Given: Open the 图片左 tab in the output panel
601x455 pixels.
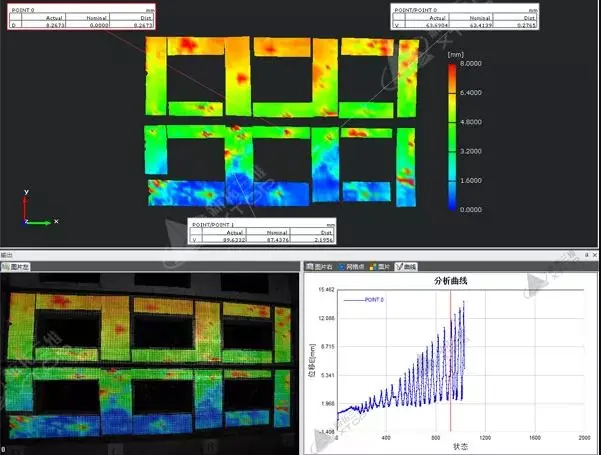Looking at the screenshot, I should [x=16, y=267].
